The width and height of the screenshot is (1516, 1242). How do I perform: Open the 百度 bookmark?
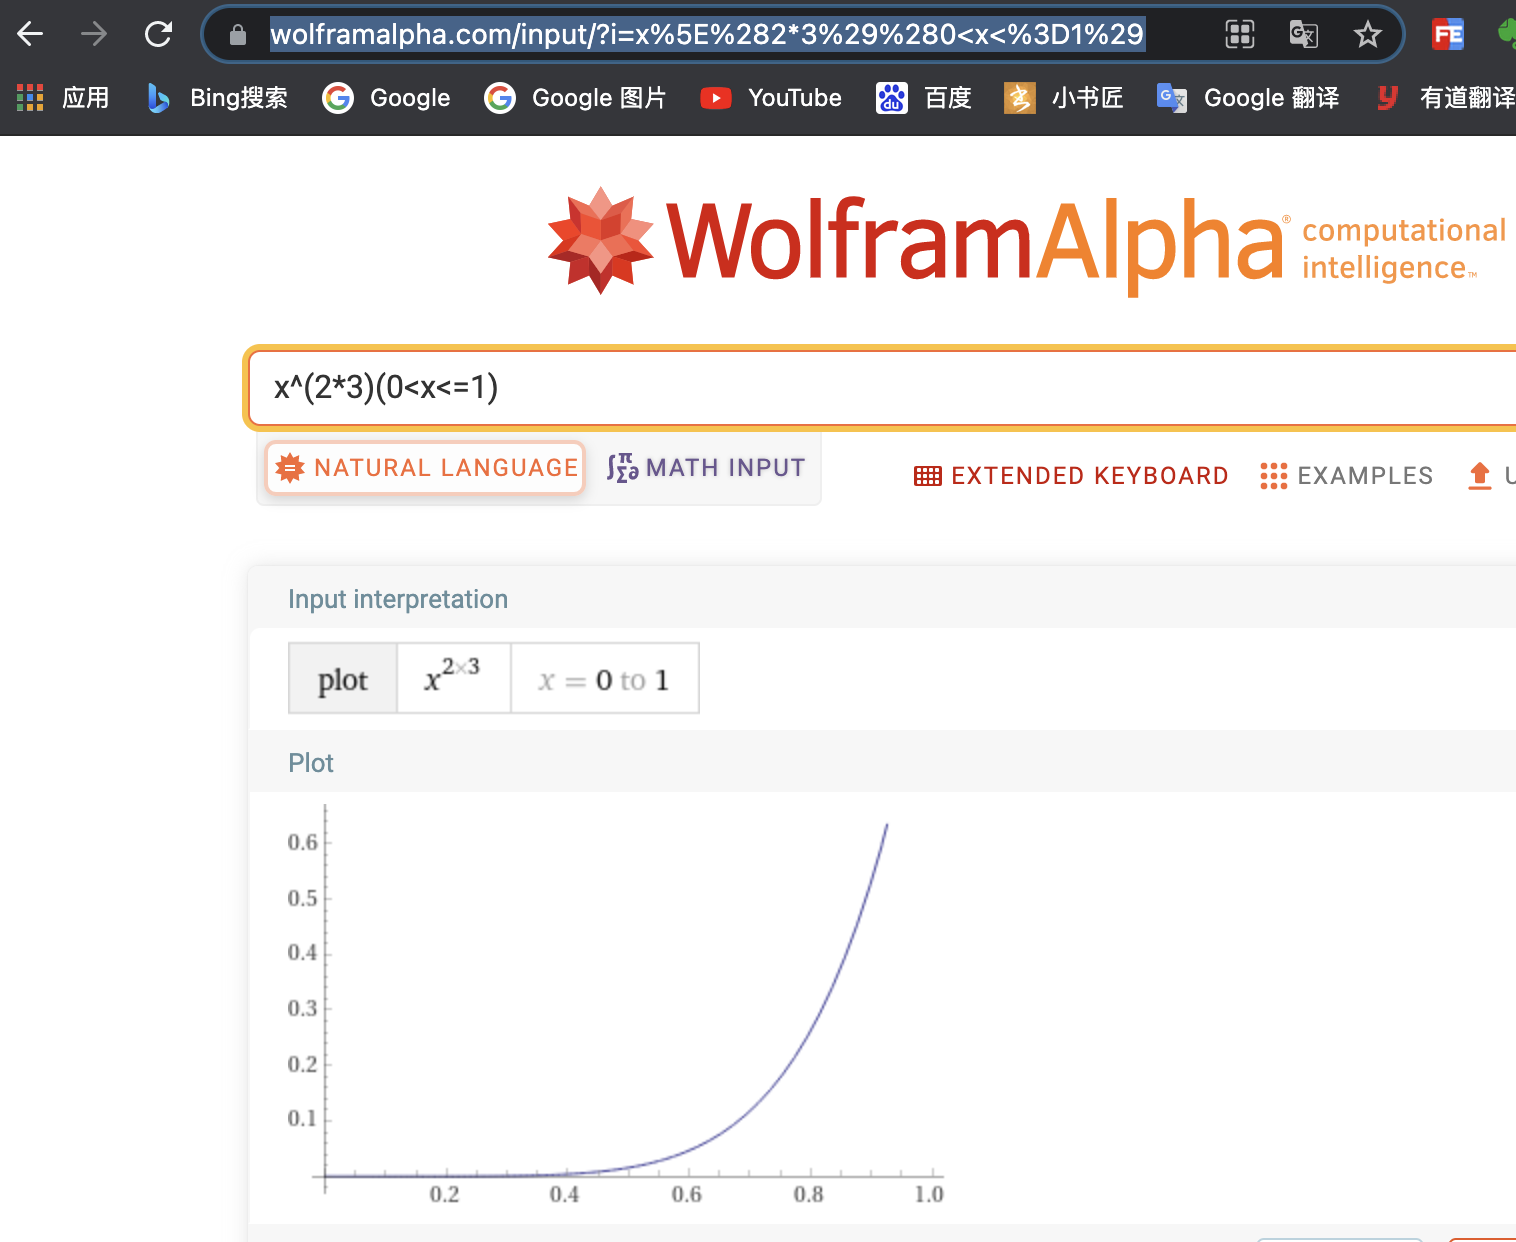point(924,97)
